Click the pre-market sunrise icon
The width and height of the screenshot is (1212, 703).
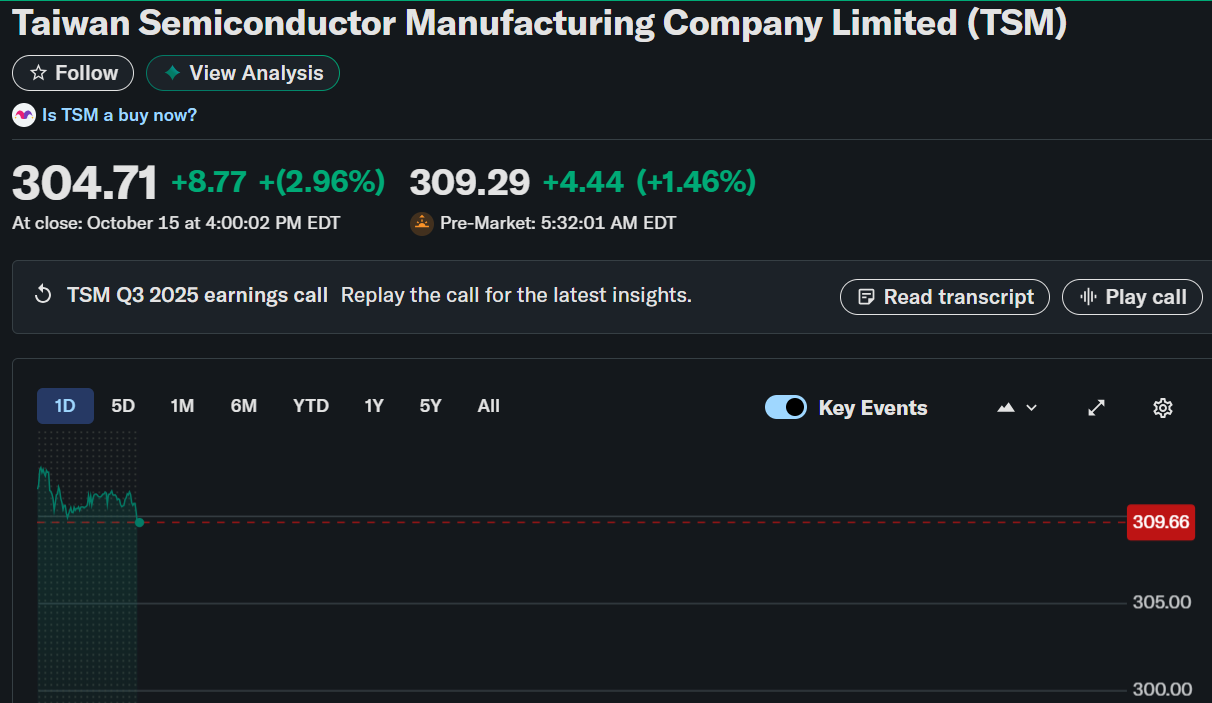point(422,223)
